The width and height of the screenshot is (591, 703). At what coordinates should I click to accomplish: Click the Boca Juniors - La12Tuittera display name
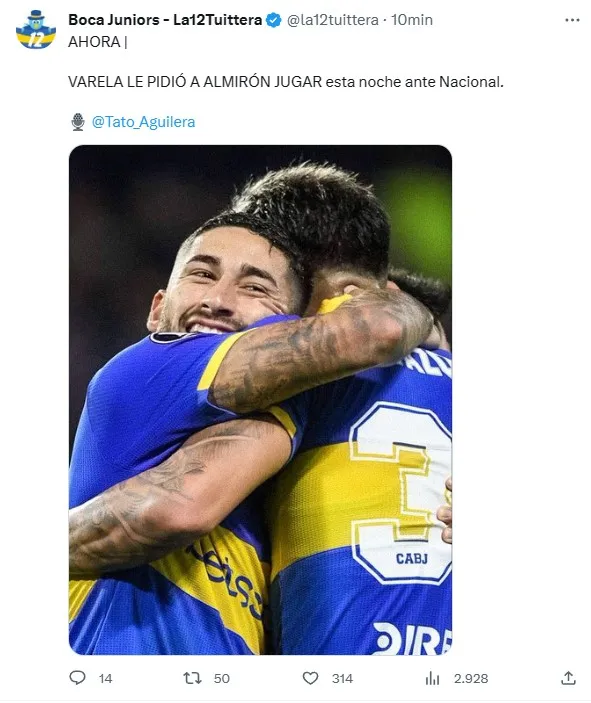coord(165,20)
